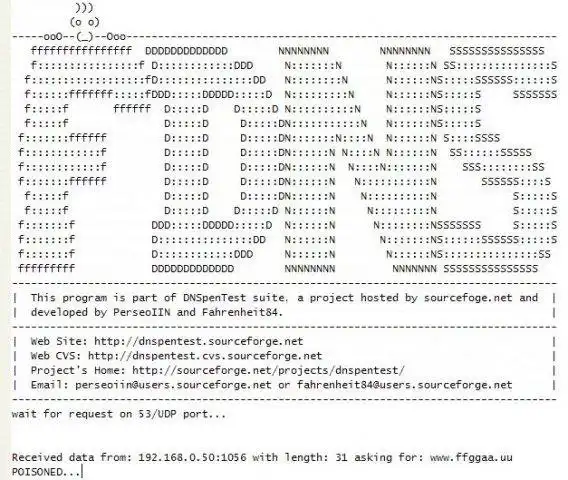The height and width of the screenshot is (480, 568).
Task: Click the dnspentest.sourceforge.net web site URL
Action: [x=199, y=342]
